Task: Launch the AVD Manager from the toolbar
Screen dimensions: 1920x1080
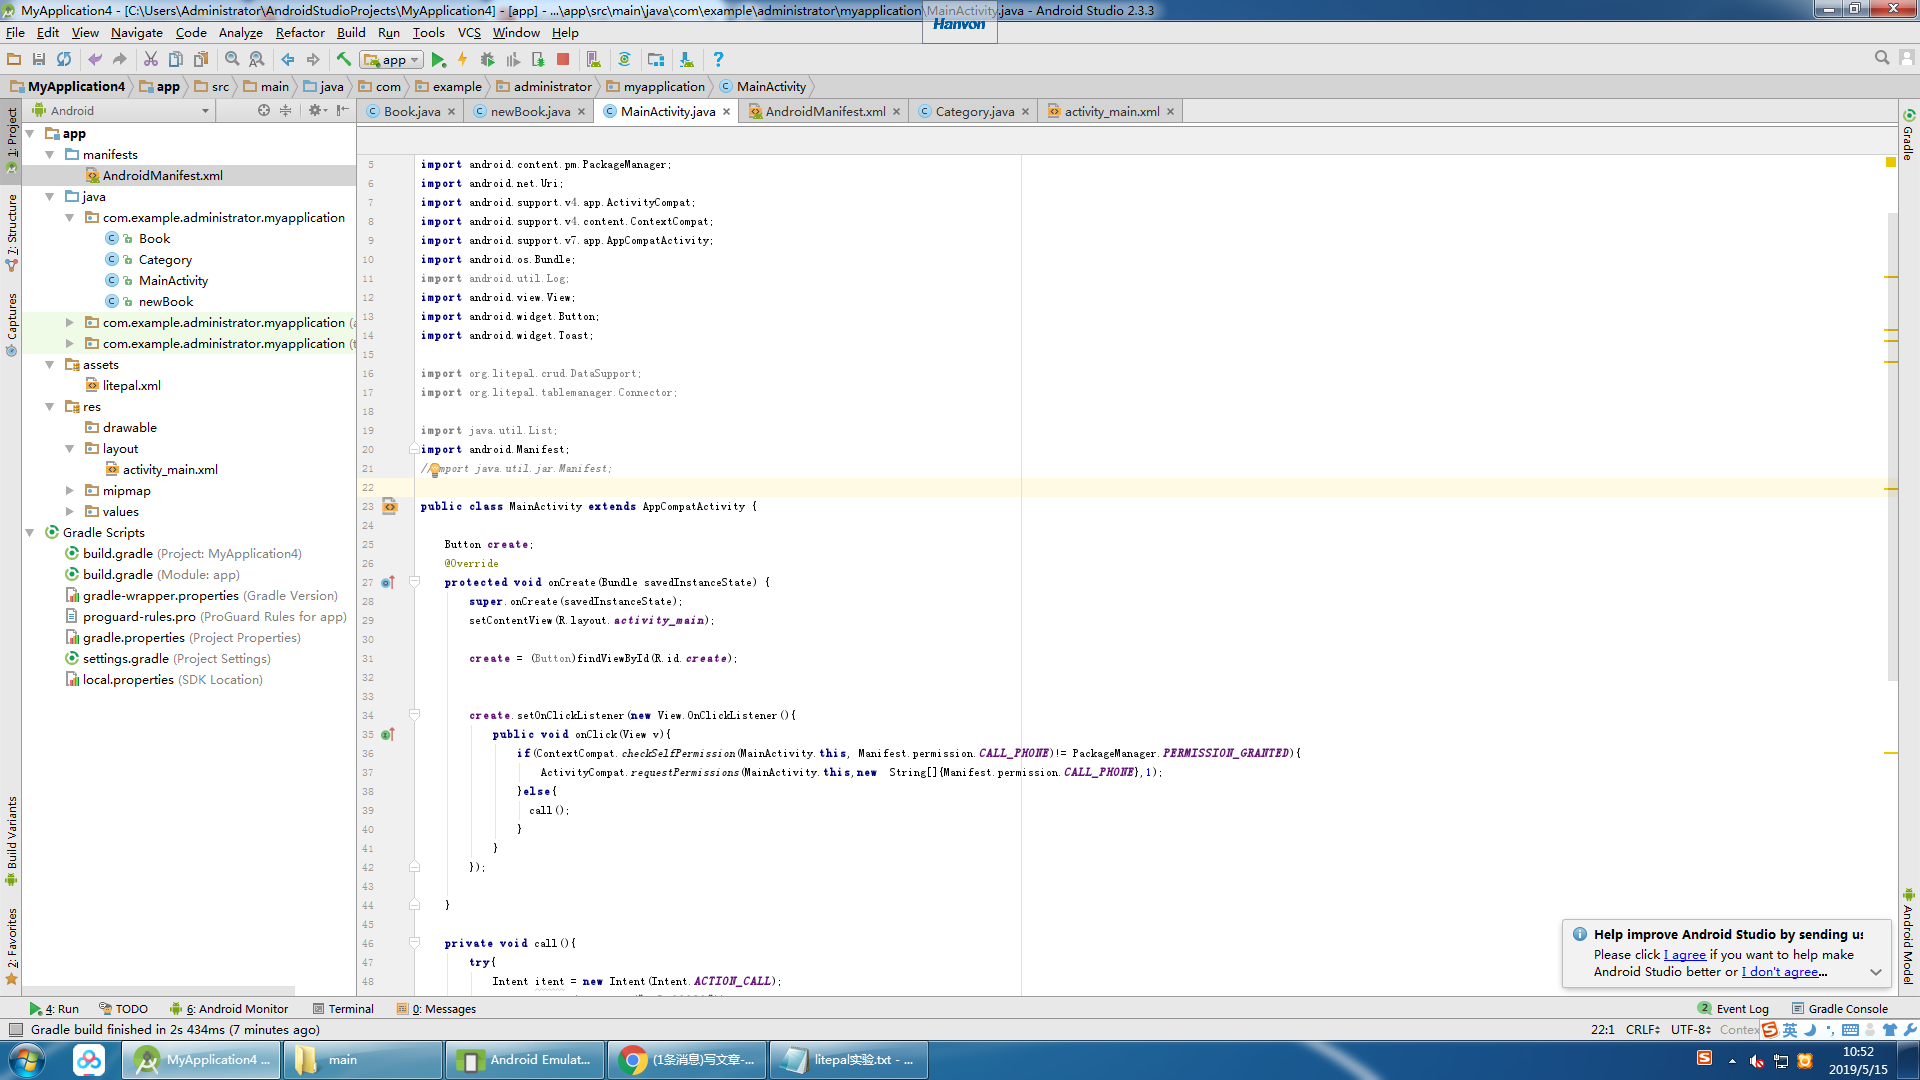Action: point(594,59)
